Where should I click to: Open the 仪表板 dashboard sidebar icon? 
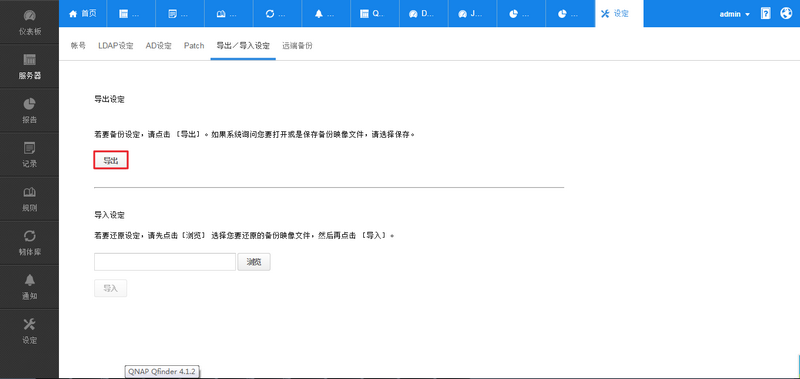tap(30, 22)
